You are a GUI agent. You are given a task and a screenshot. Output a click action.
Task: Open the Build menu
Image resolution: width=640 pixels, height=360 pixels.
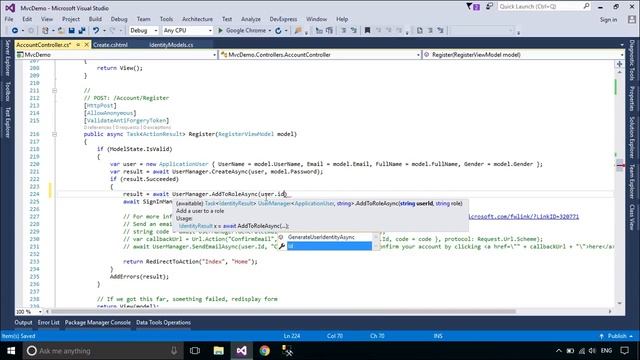click(95, 19)
